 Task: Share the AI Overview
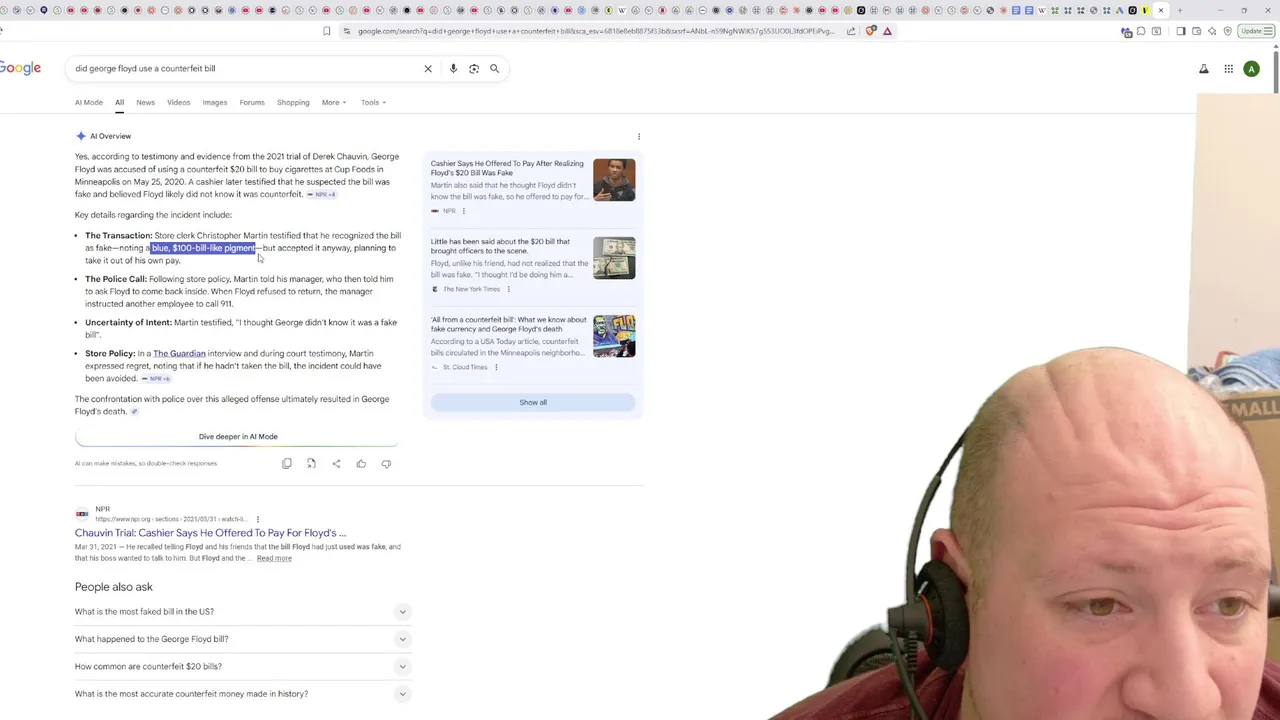pyautogui.click(x=336, y=464)
